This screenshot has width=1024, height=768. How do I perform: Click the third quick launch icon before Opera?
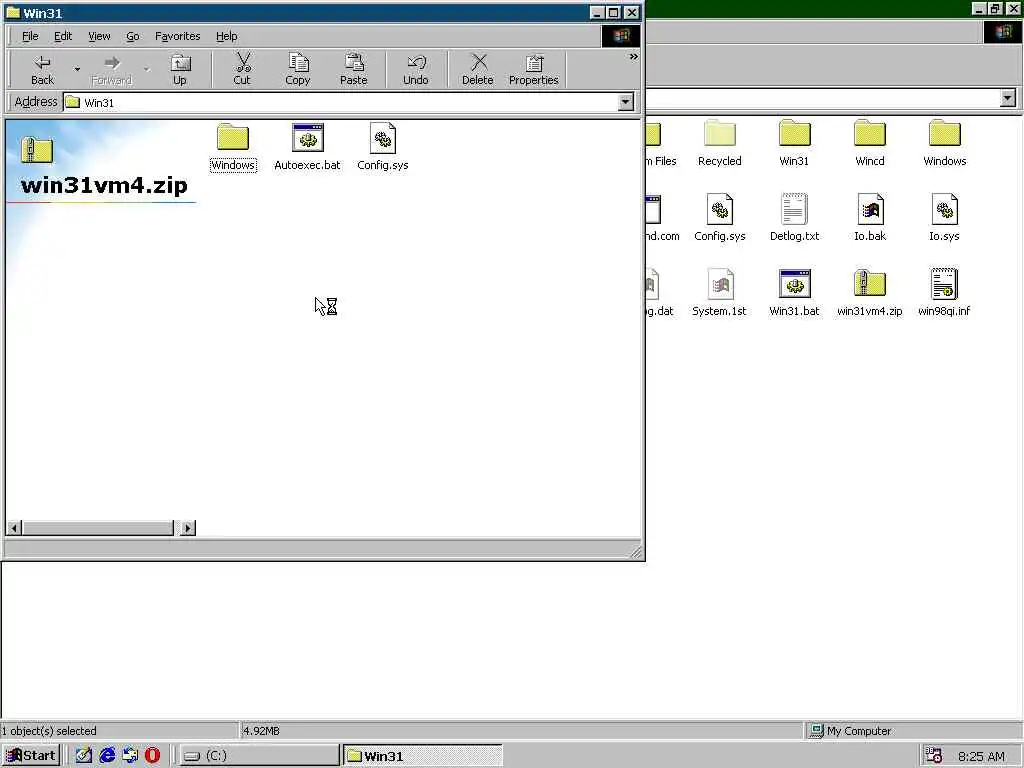click(130, 756)
